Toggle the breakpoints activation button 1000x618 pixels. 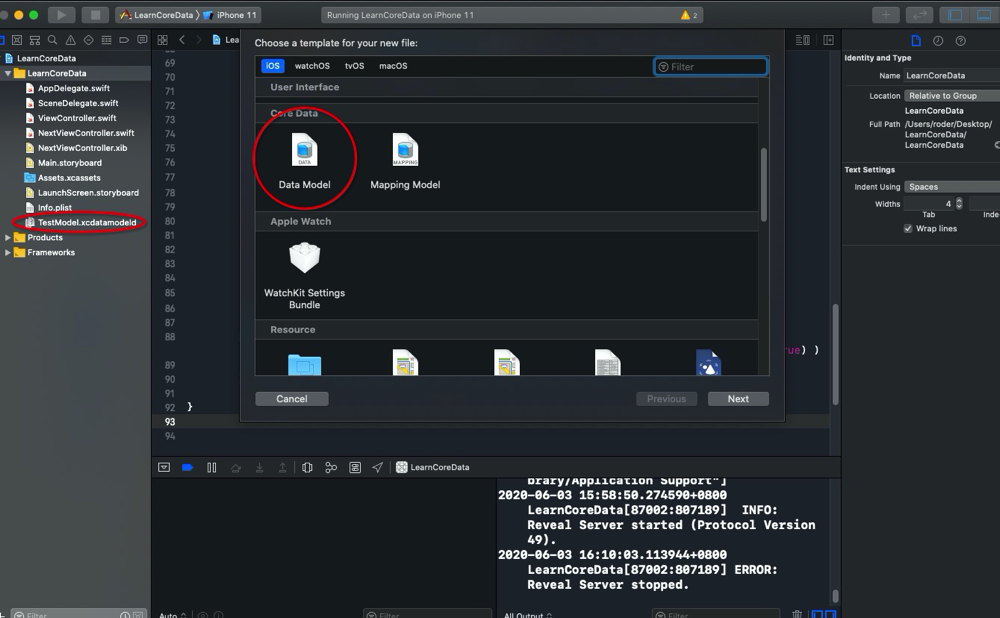point(188,467)
